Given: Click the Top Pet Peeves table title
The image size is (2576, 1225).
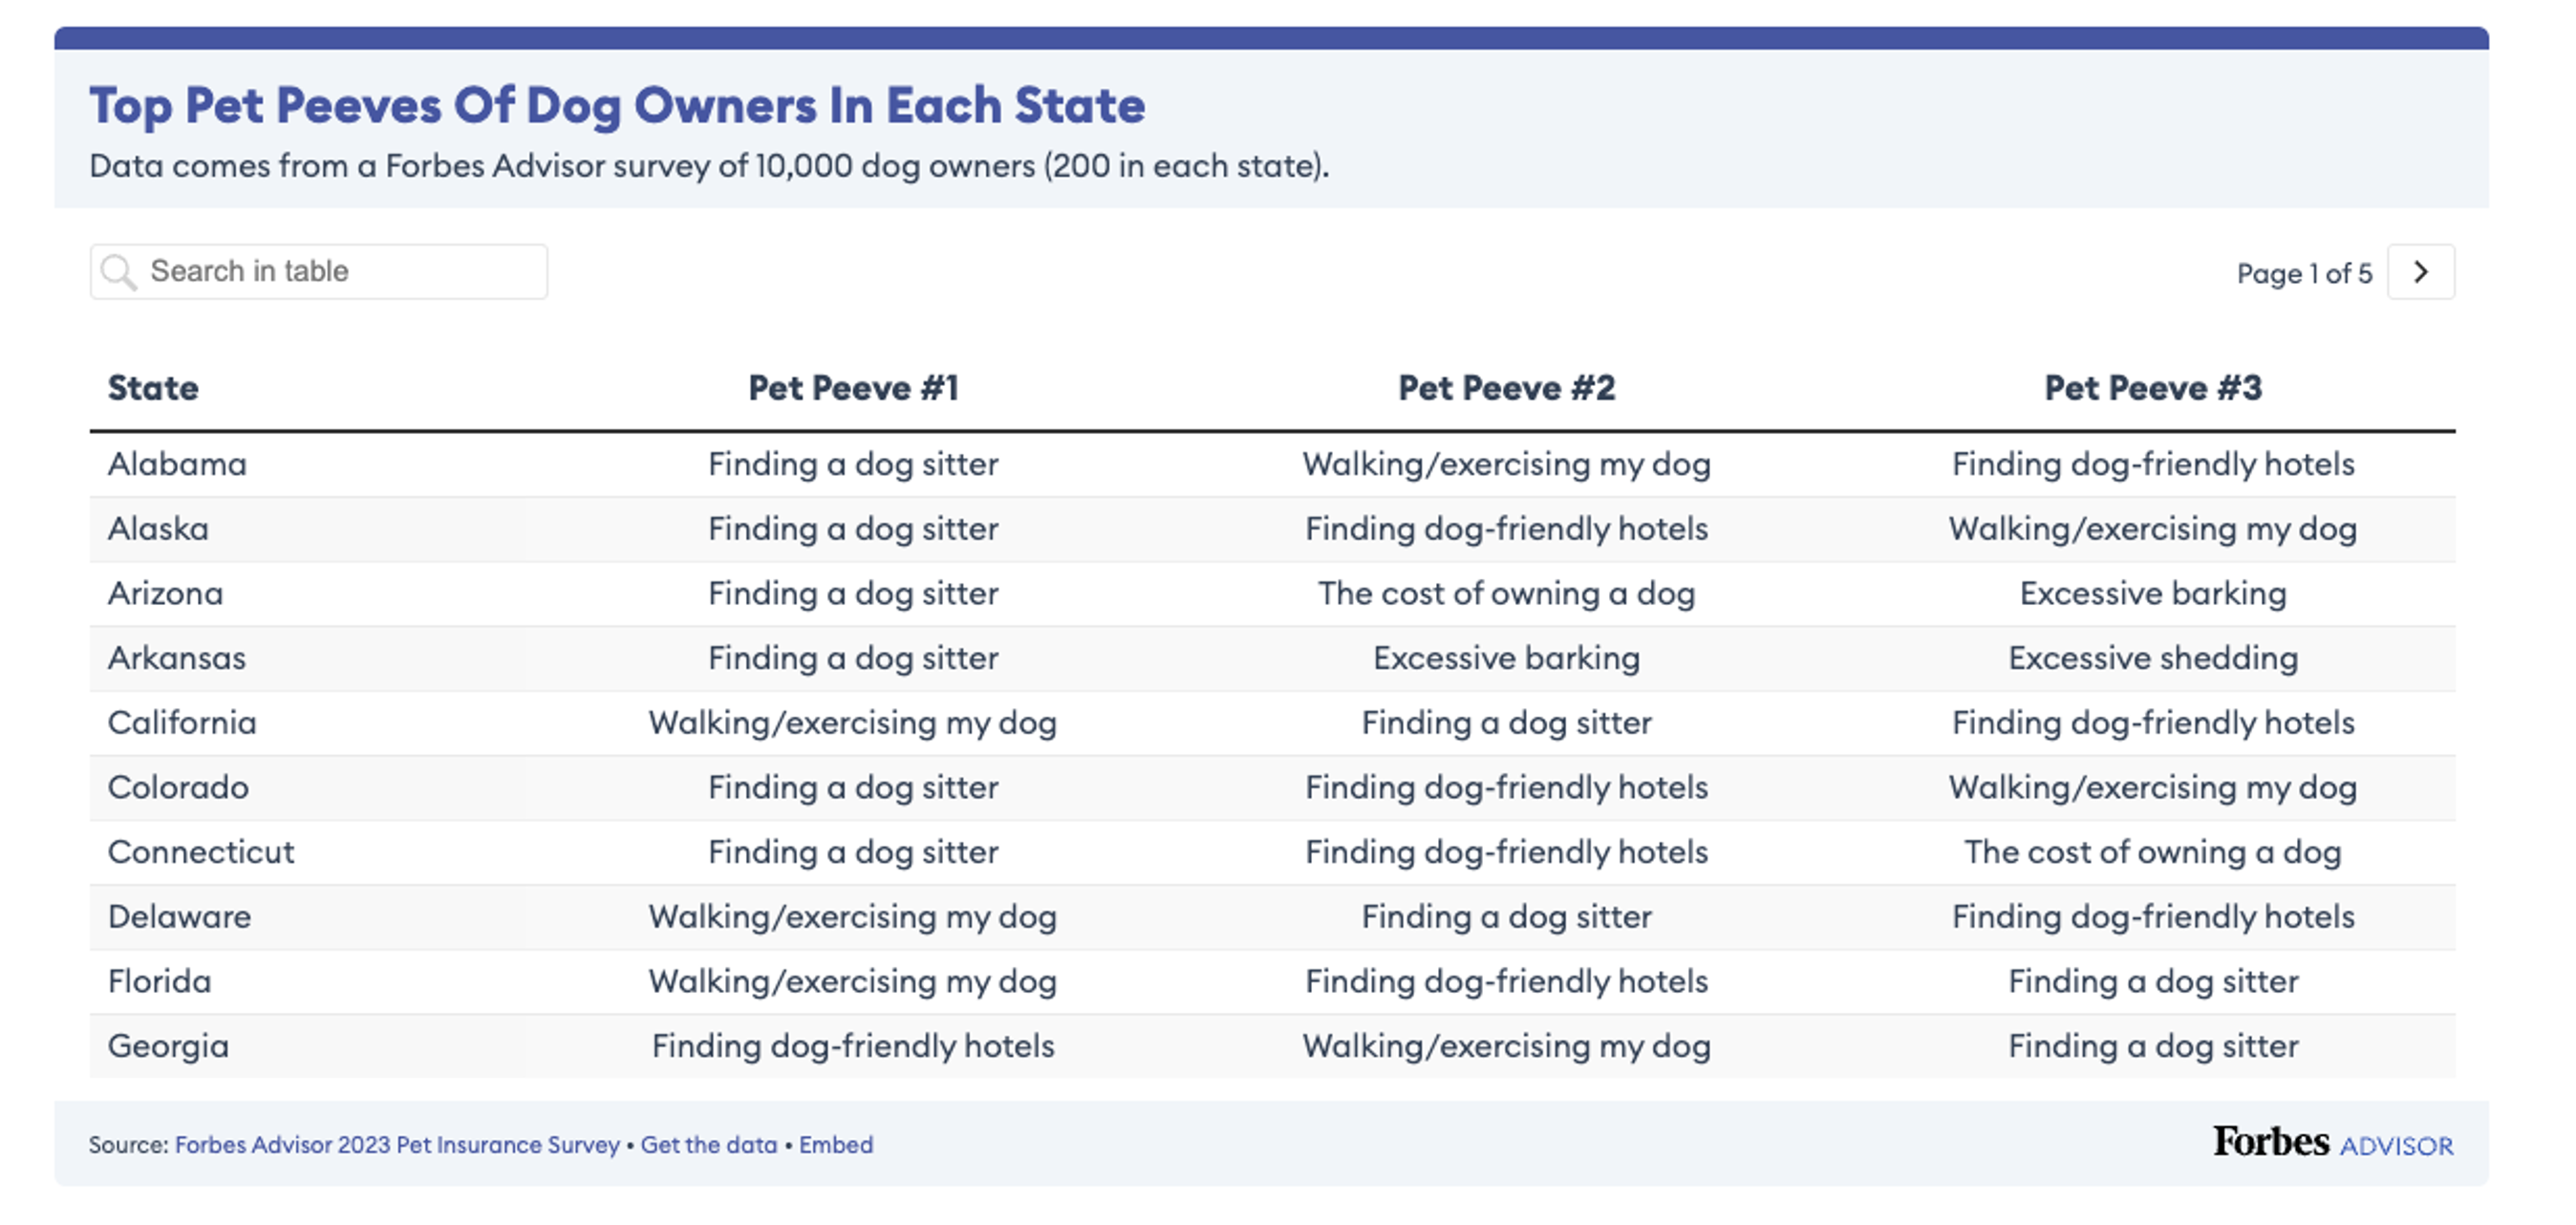Looking at the screenshot, I should [617, 106].
